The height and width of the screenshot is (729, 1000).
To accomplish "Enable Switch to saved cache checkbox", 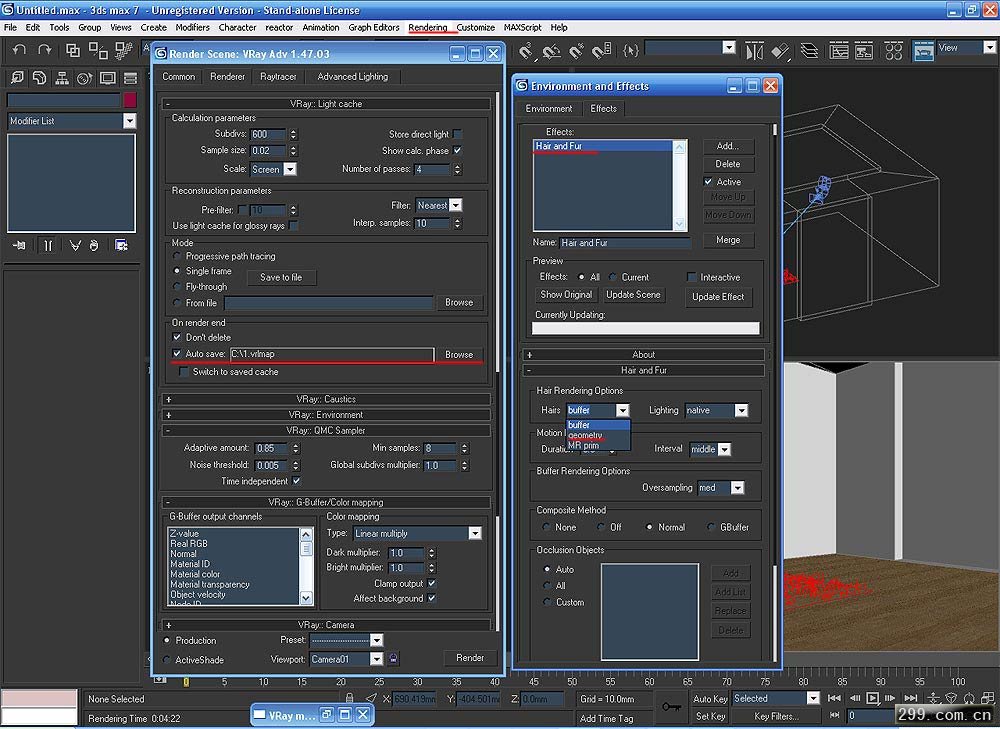I will (x=184, y=371).
